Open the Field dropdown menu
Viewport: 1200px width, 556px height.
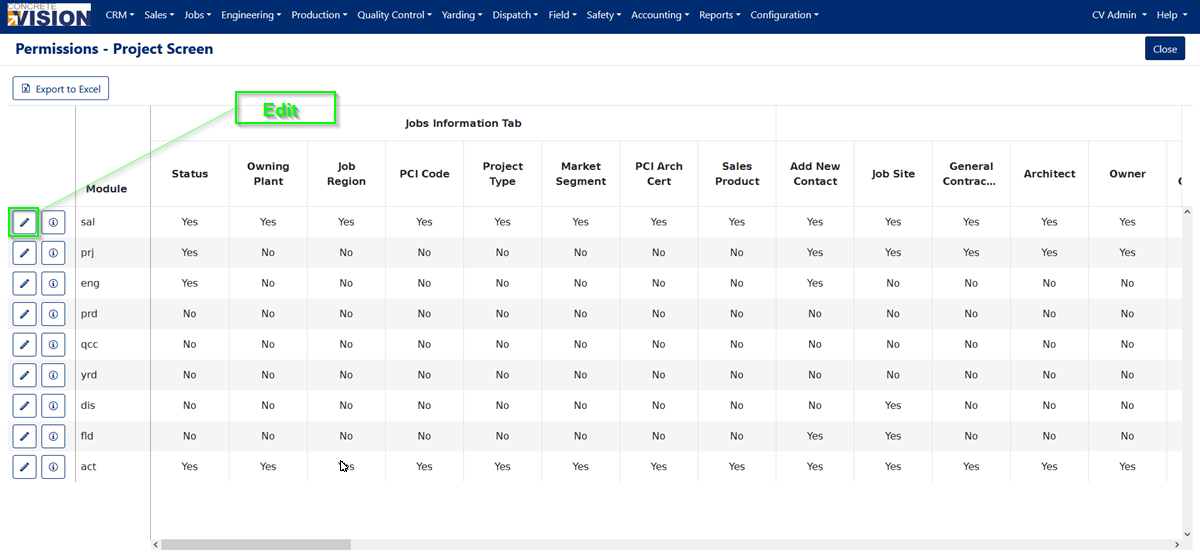pyautogui.click(x=563, y=15)
